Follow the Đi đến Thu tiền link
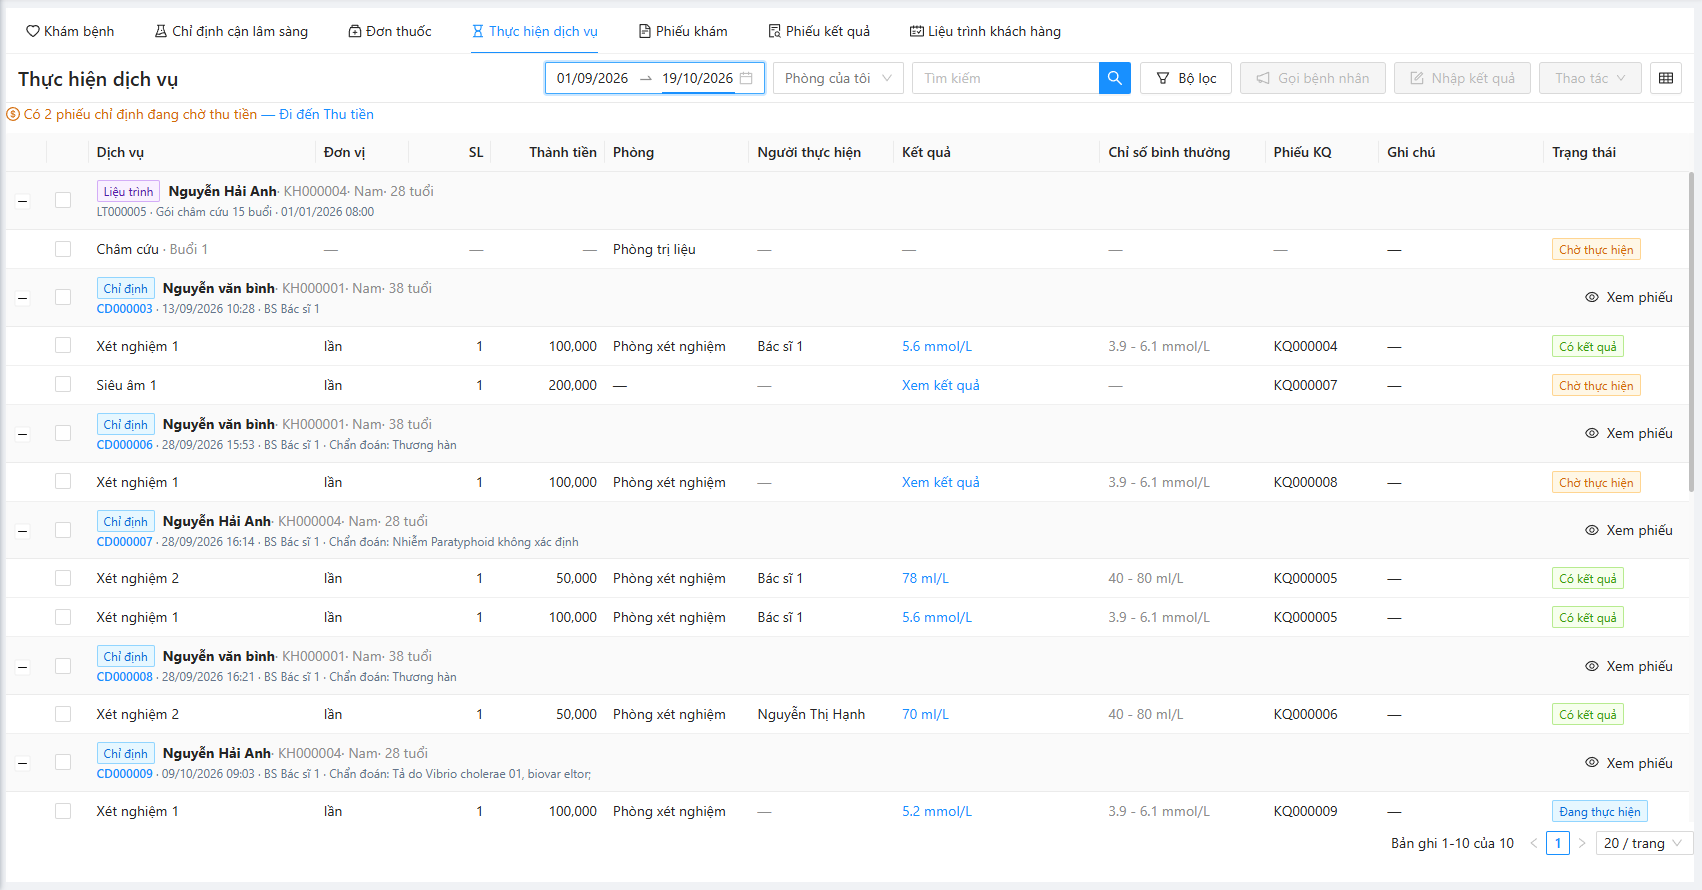This screenshot has height=890, width=1702. pyautogui.click(x=326, y=114)
